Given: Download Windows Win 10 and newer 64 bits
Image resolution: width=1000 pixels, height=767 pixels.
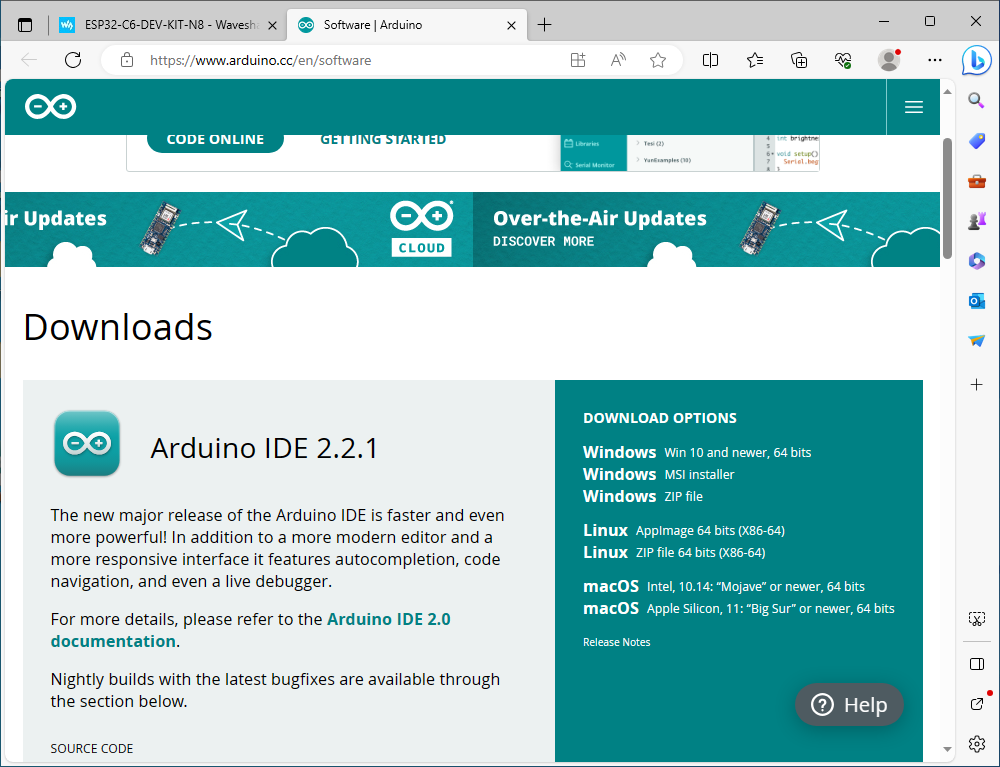Looking at the screenshot, I should click(x=697, y=452).
